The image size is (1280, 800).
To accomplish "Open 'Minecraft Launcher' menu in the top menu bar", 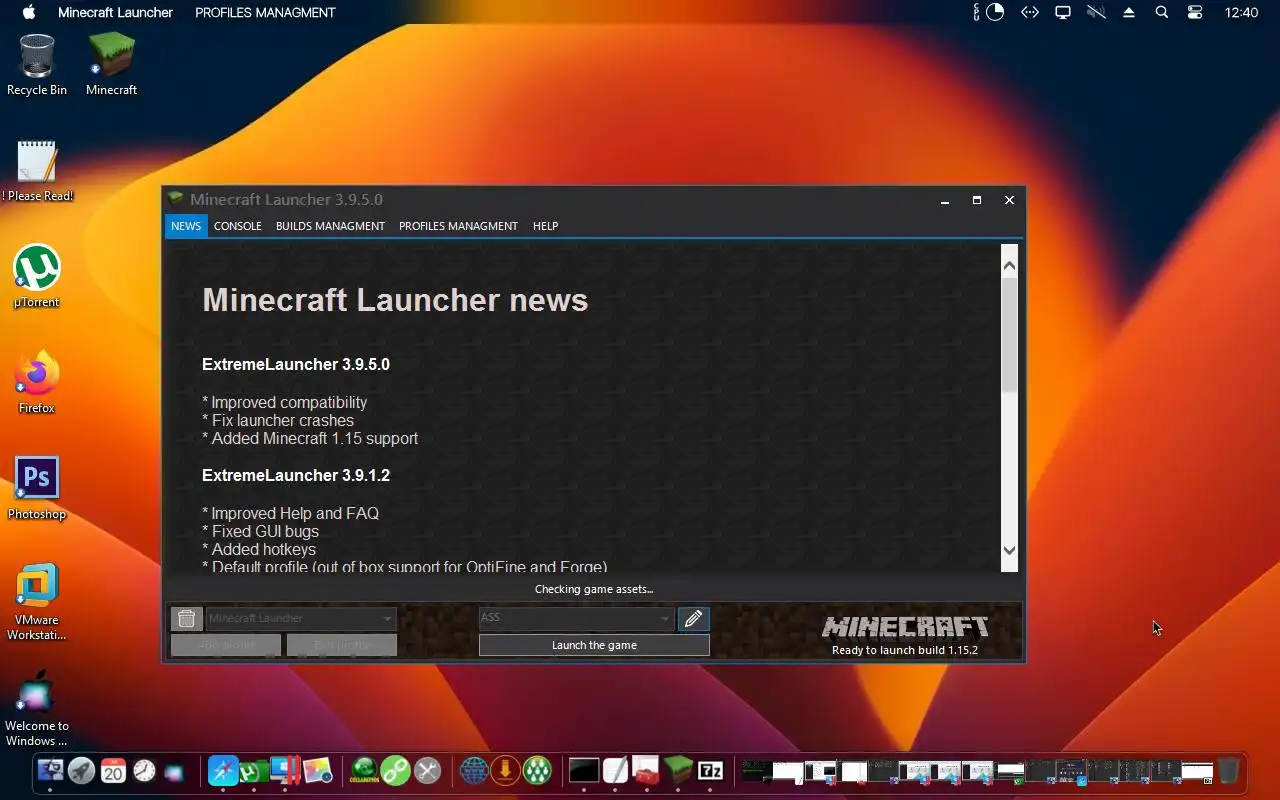I will click(115, 12).
